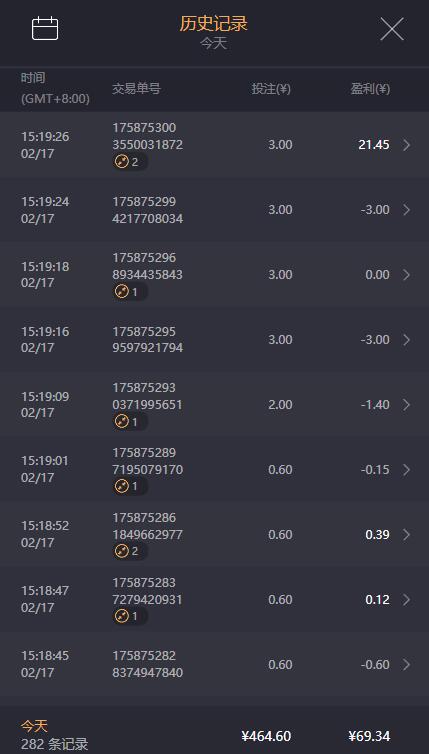Viewport: 429px width, 754px height.
Task: Open details arrow for the 0.39 profit record
Action: pyautogui.click(x=407, y=534)
